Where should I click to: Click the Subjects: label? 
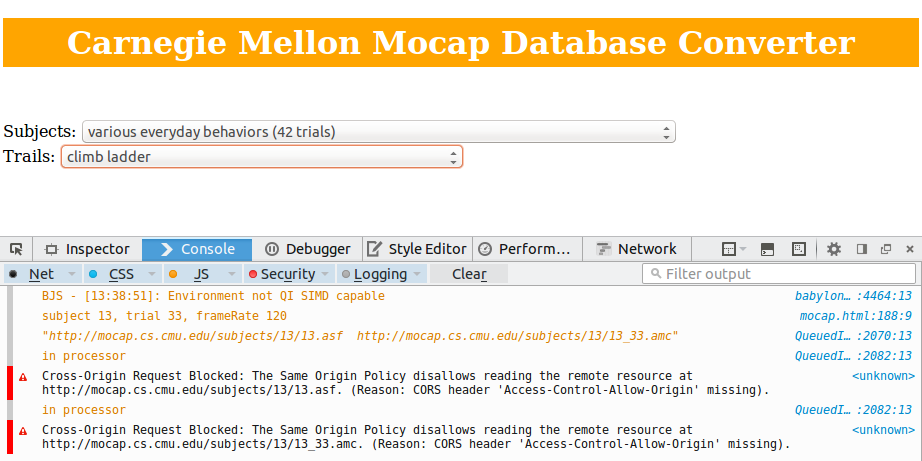click(39, 131)
